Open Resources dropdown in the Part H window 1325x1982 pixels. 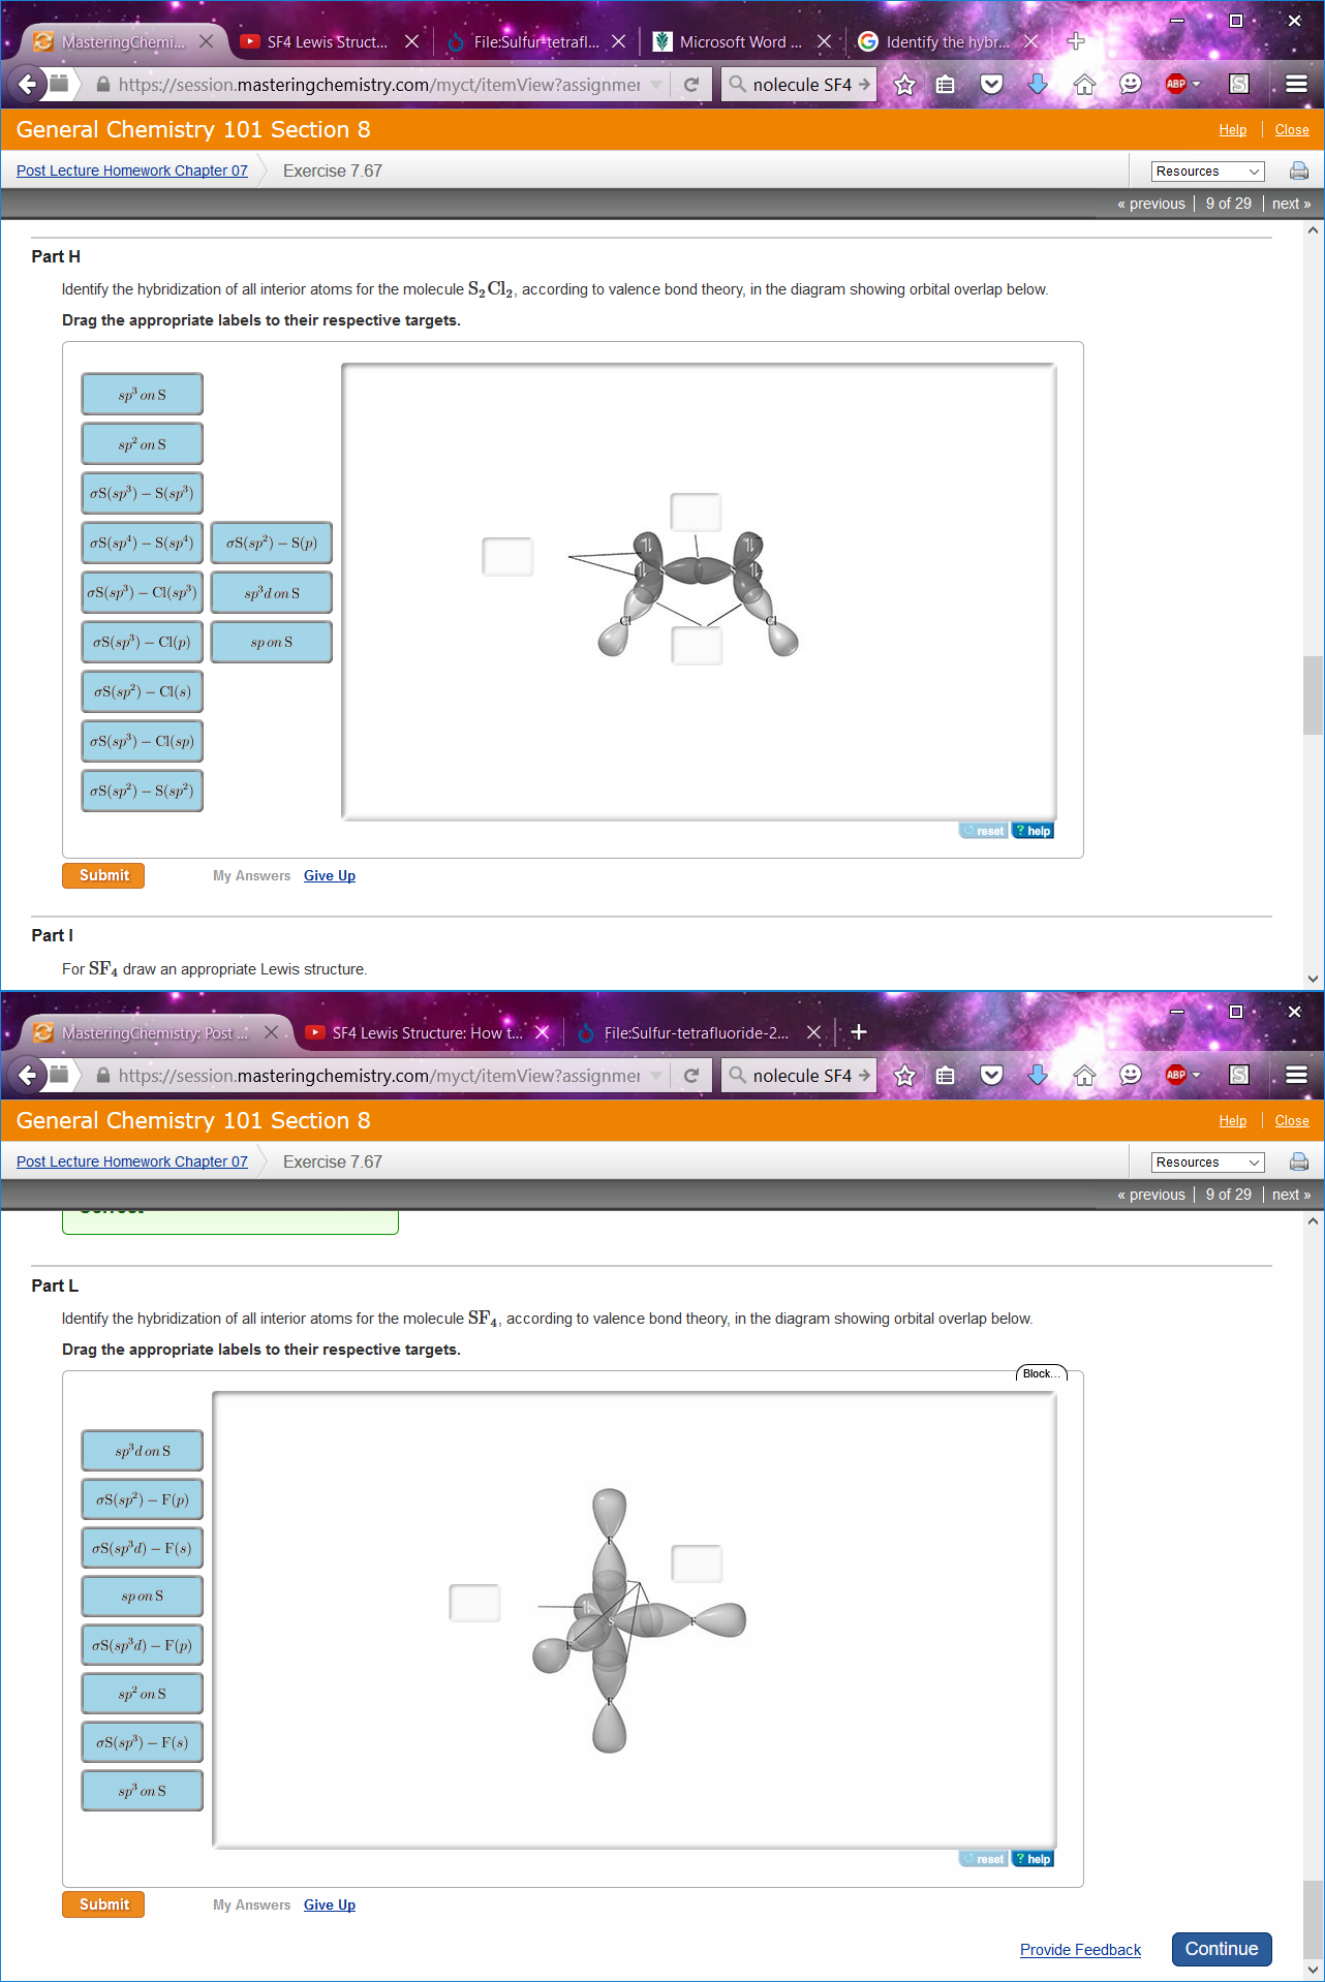click(1207, 171)
